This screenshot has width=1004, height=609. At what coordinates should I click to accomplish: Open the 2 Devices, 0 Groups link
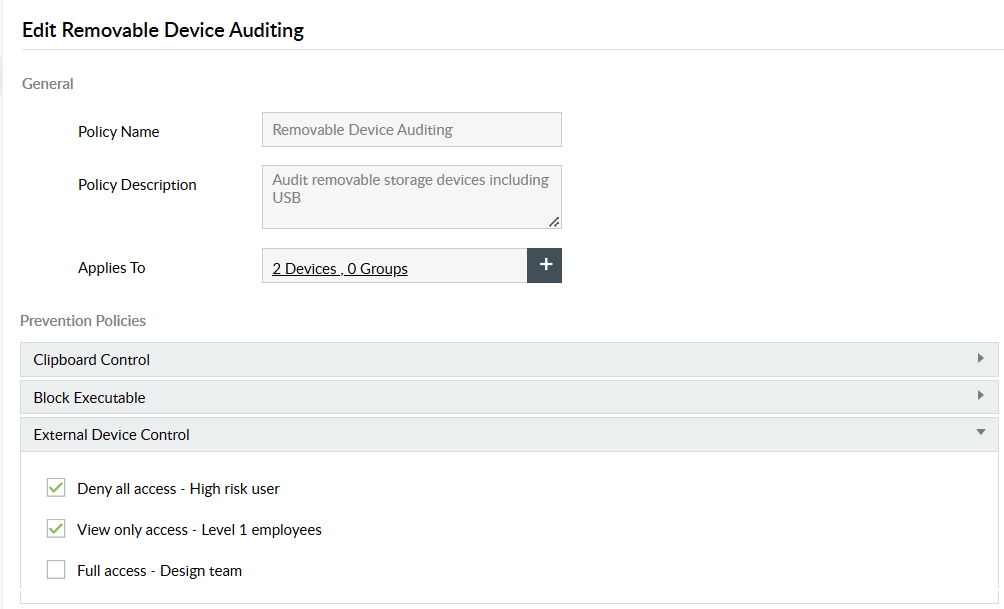[340, 268]
